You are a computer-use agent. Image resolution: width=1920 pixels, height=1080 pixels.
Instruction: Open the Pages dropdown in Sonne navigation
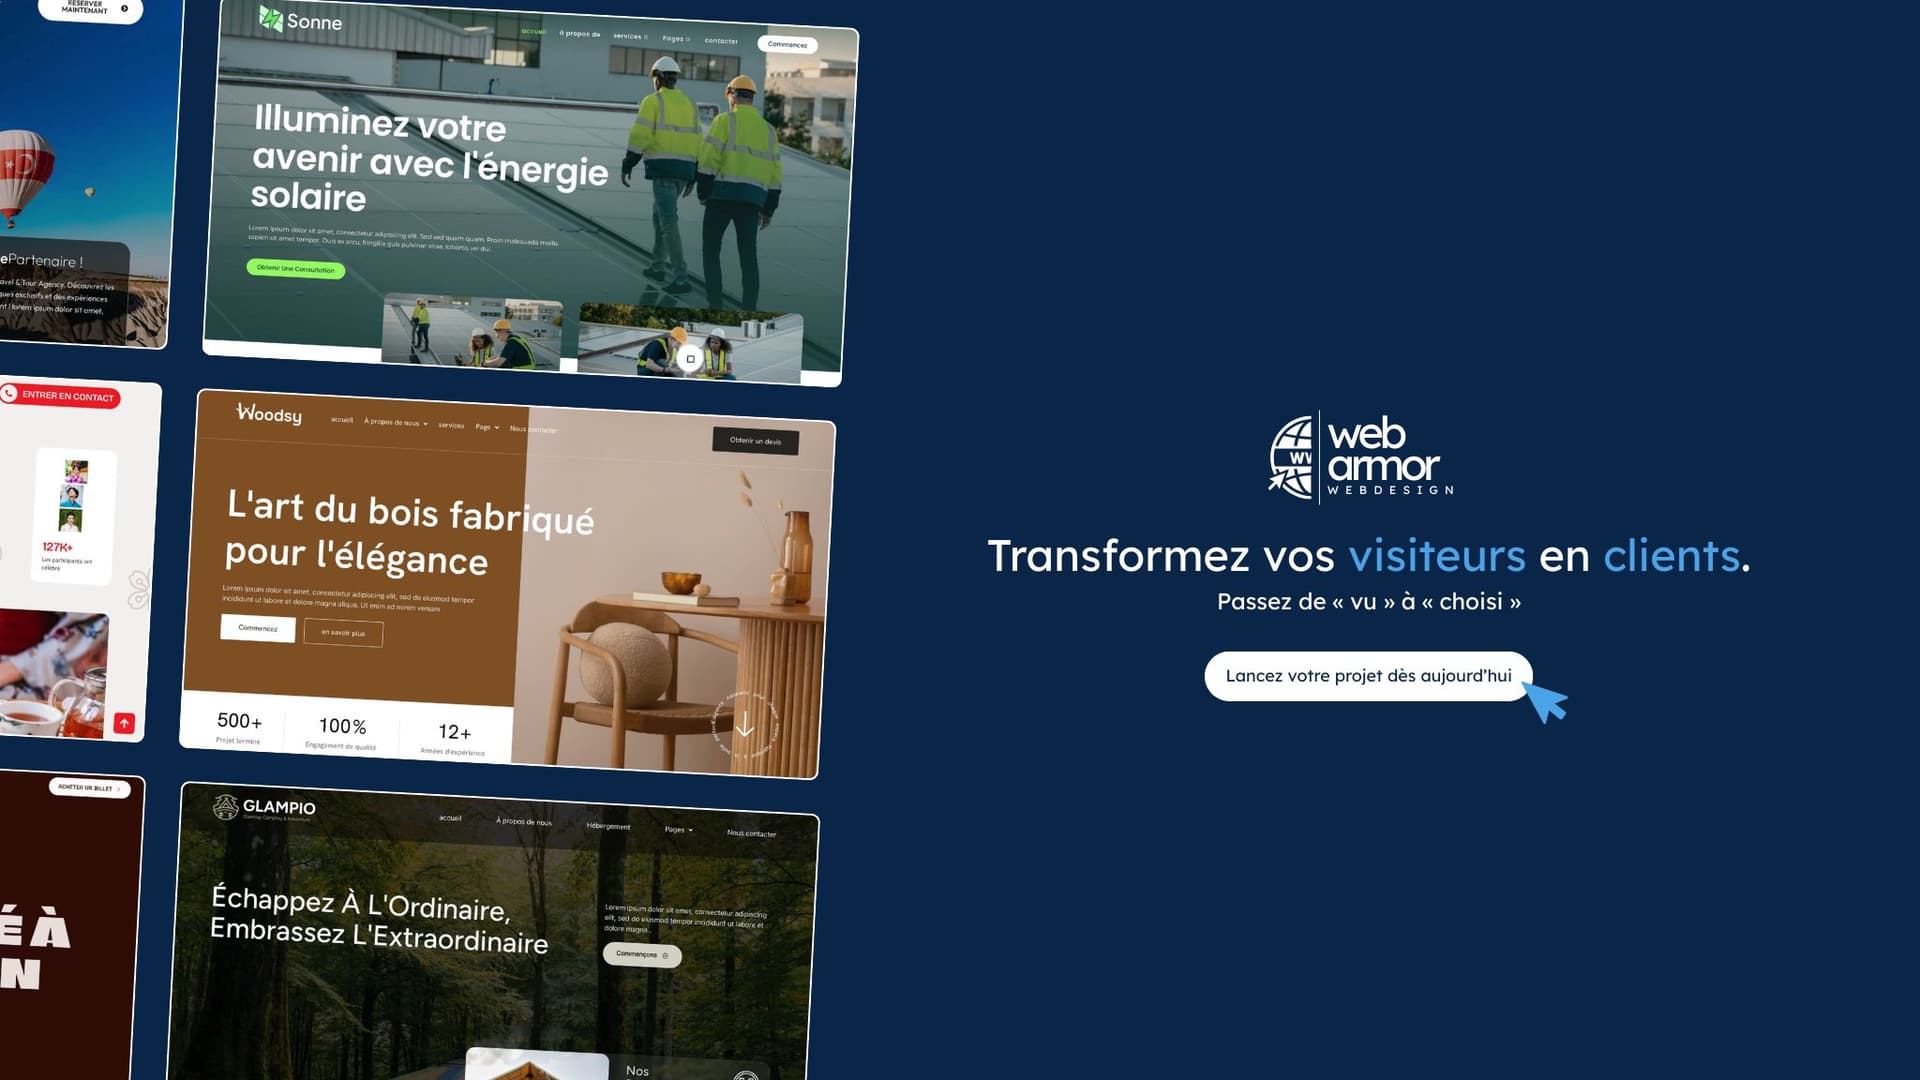pyautogui.click(x=676, y=39)
